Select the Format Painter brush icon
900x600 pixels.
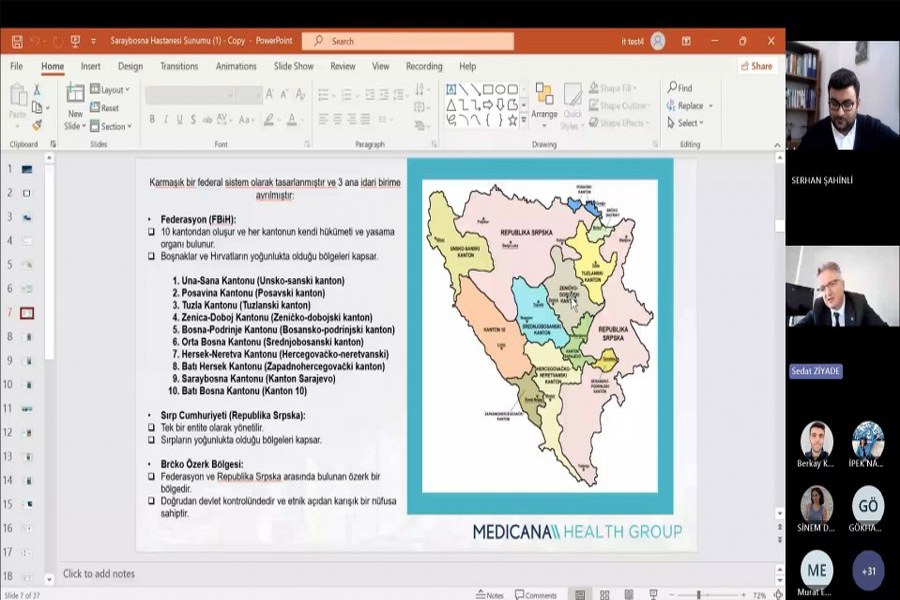tap(37, 125)
